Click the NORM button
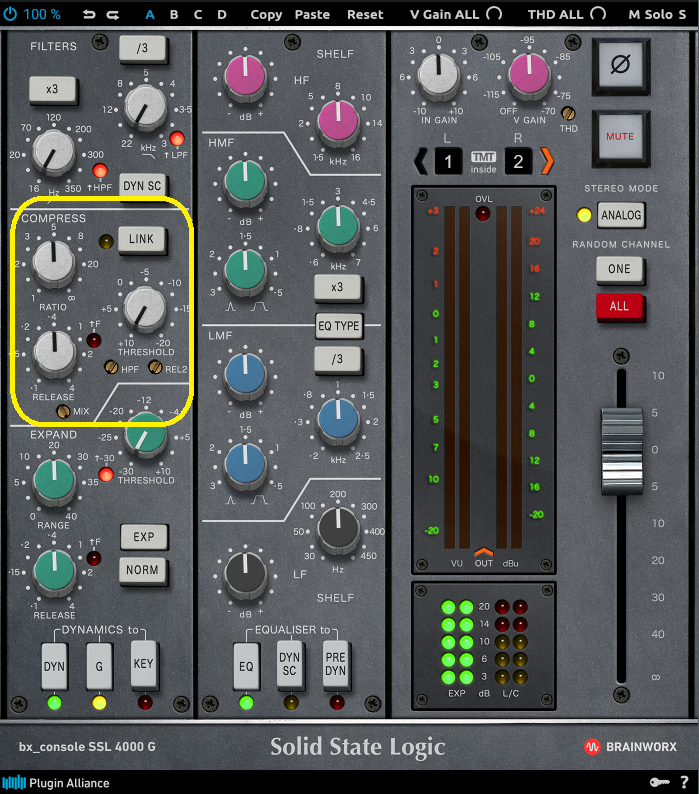699x794 pixels. [142, 570]
